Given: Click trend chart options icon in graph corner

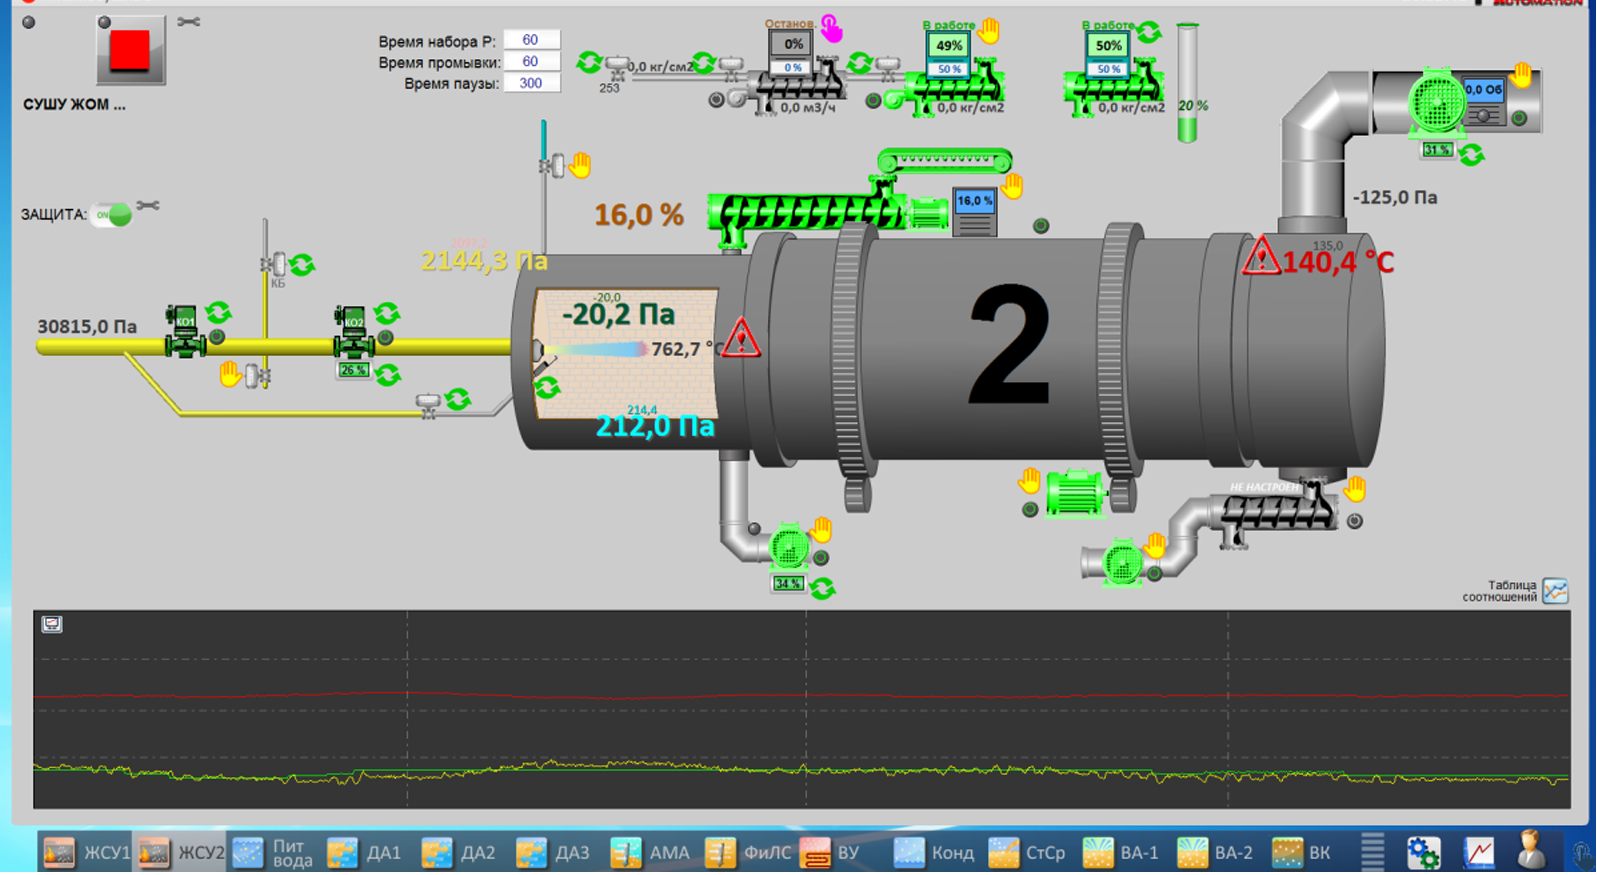Looking at the screenshot, I should coord(52,624).
